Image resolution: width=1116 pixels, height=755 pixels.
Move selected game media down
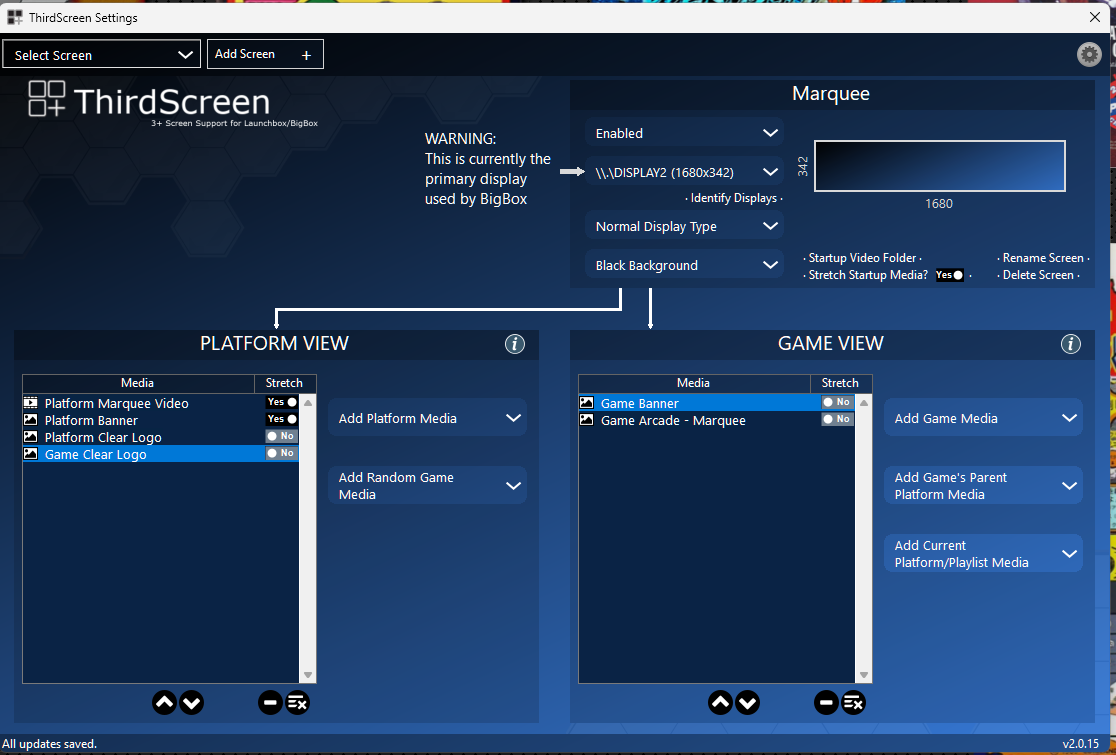[x=747, y=703]
